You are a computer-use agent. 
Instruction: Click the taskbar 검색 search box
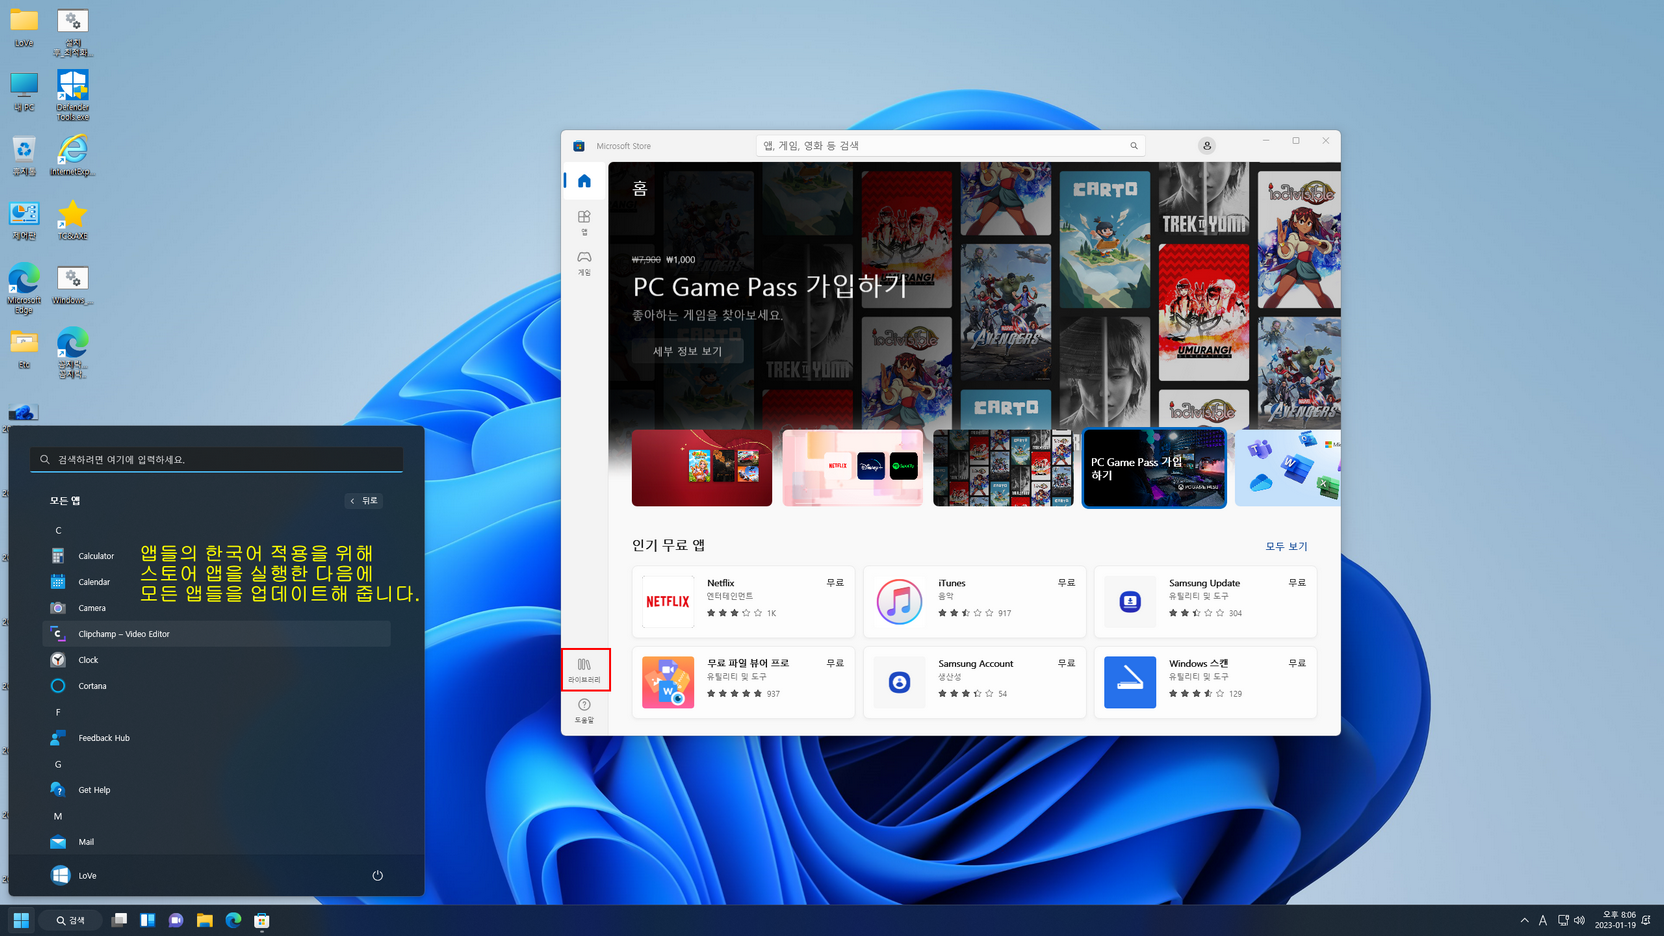click(71, 920)
